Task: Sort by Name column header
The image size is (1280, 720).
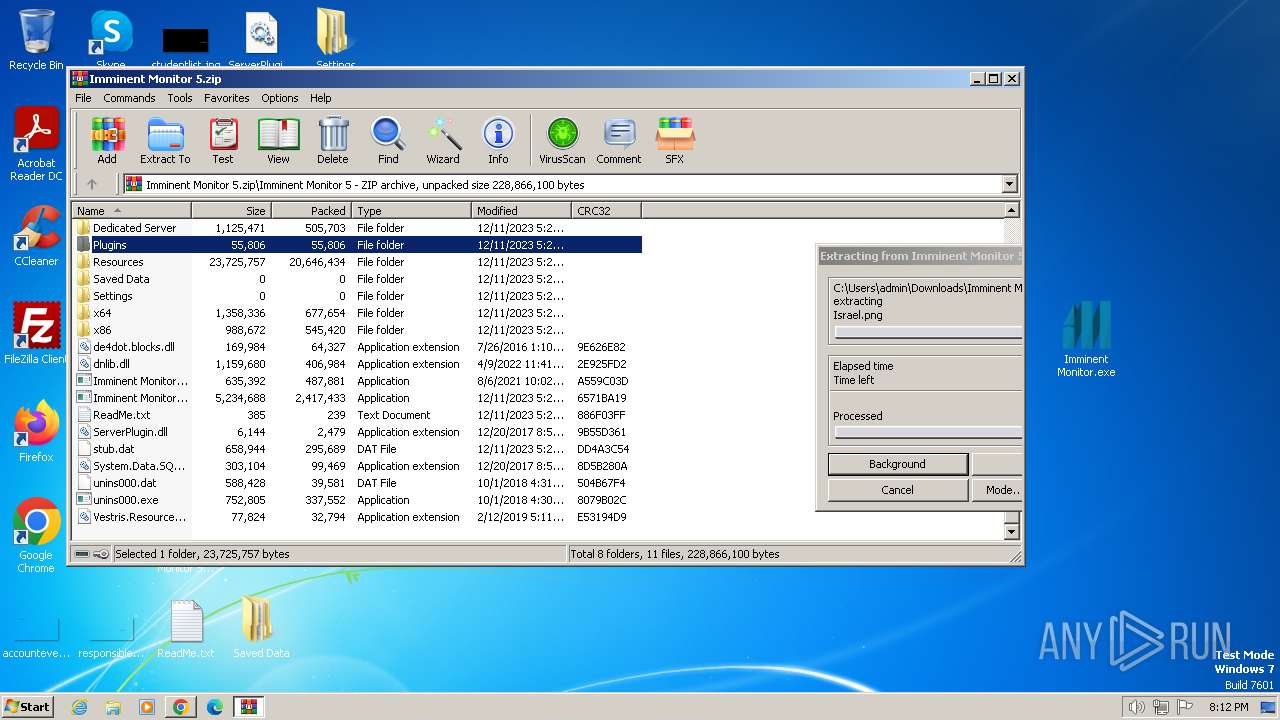Action: pos(131,211)
